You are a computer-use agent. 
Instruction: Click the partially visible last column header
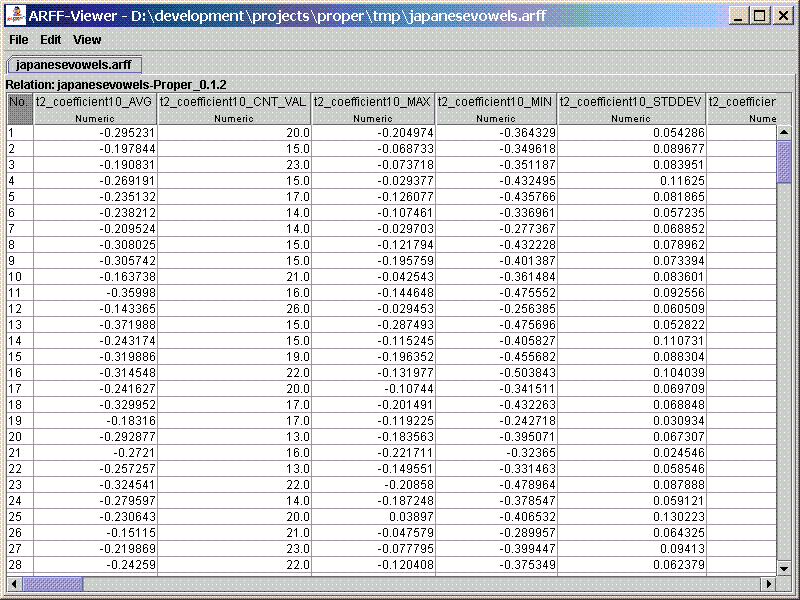(x=742, y=109)
